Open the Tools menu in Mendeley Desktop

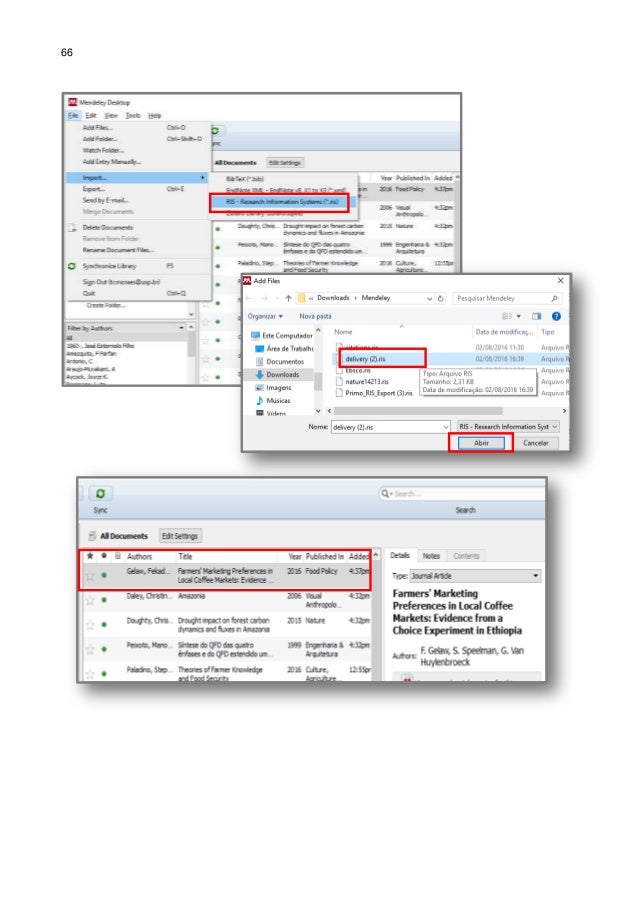click(x=133, y=116)
